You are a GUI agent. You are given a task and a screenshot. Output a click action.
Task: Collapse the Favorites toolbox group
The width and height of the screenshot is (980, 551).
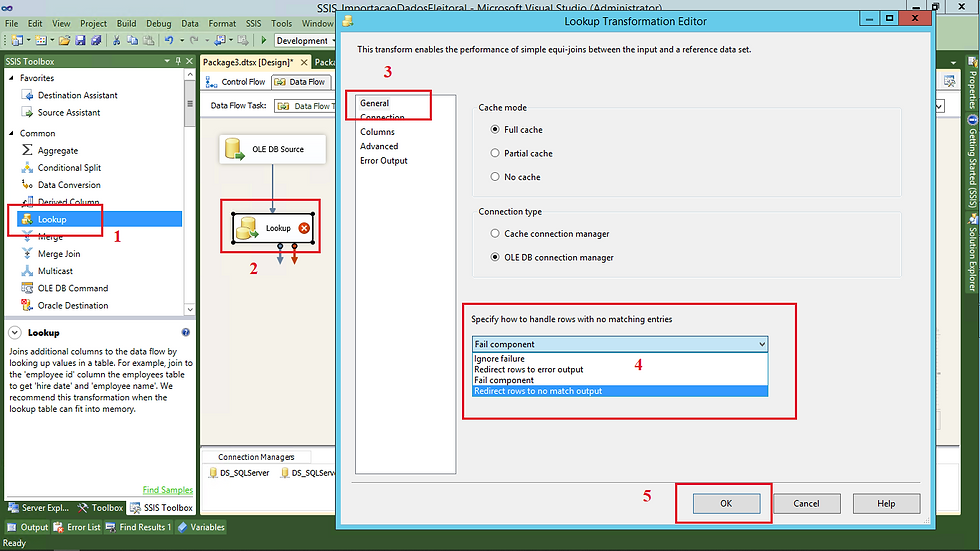pyautogui.click(x=11, y=78)
